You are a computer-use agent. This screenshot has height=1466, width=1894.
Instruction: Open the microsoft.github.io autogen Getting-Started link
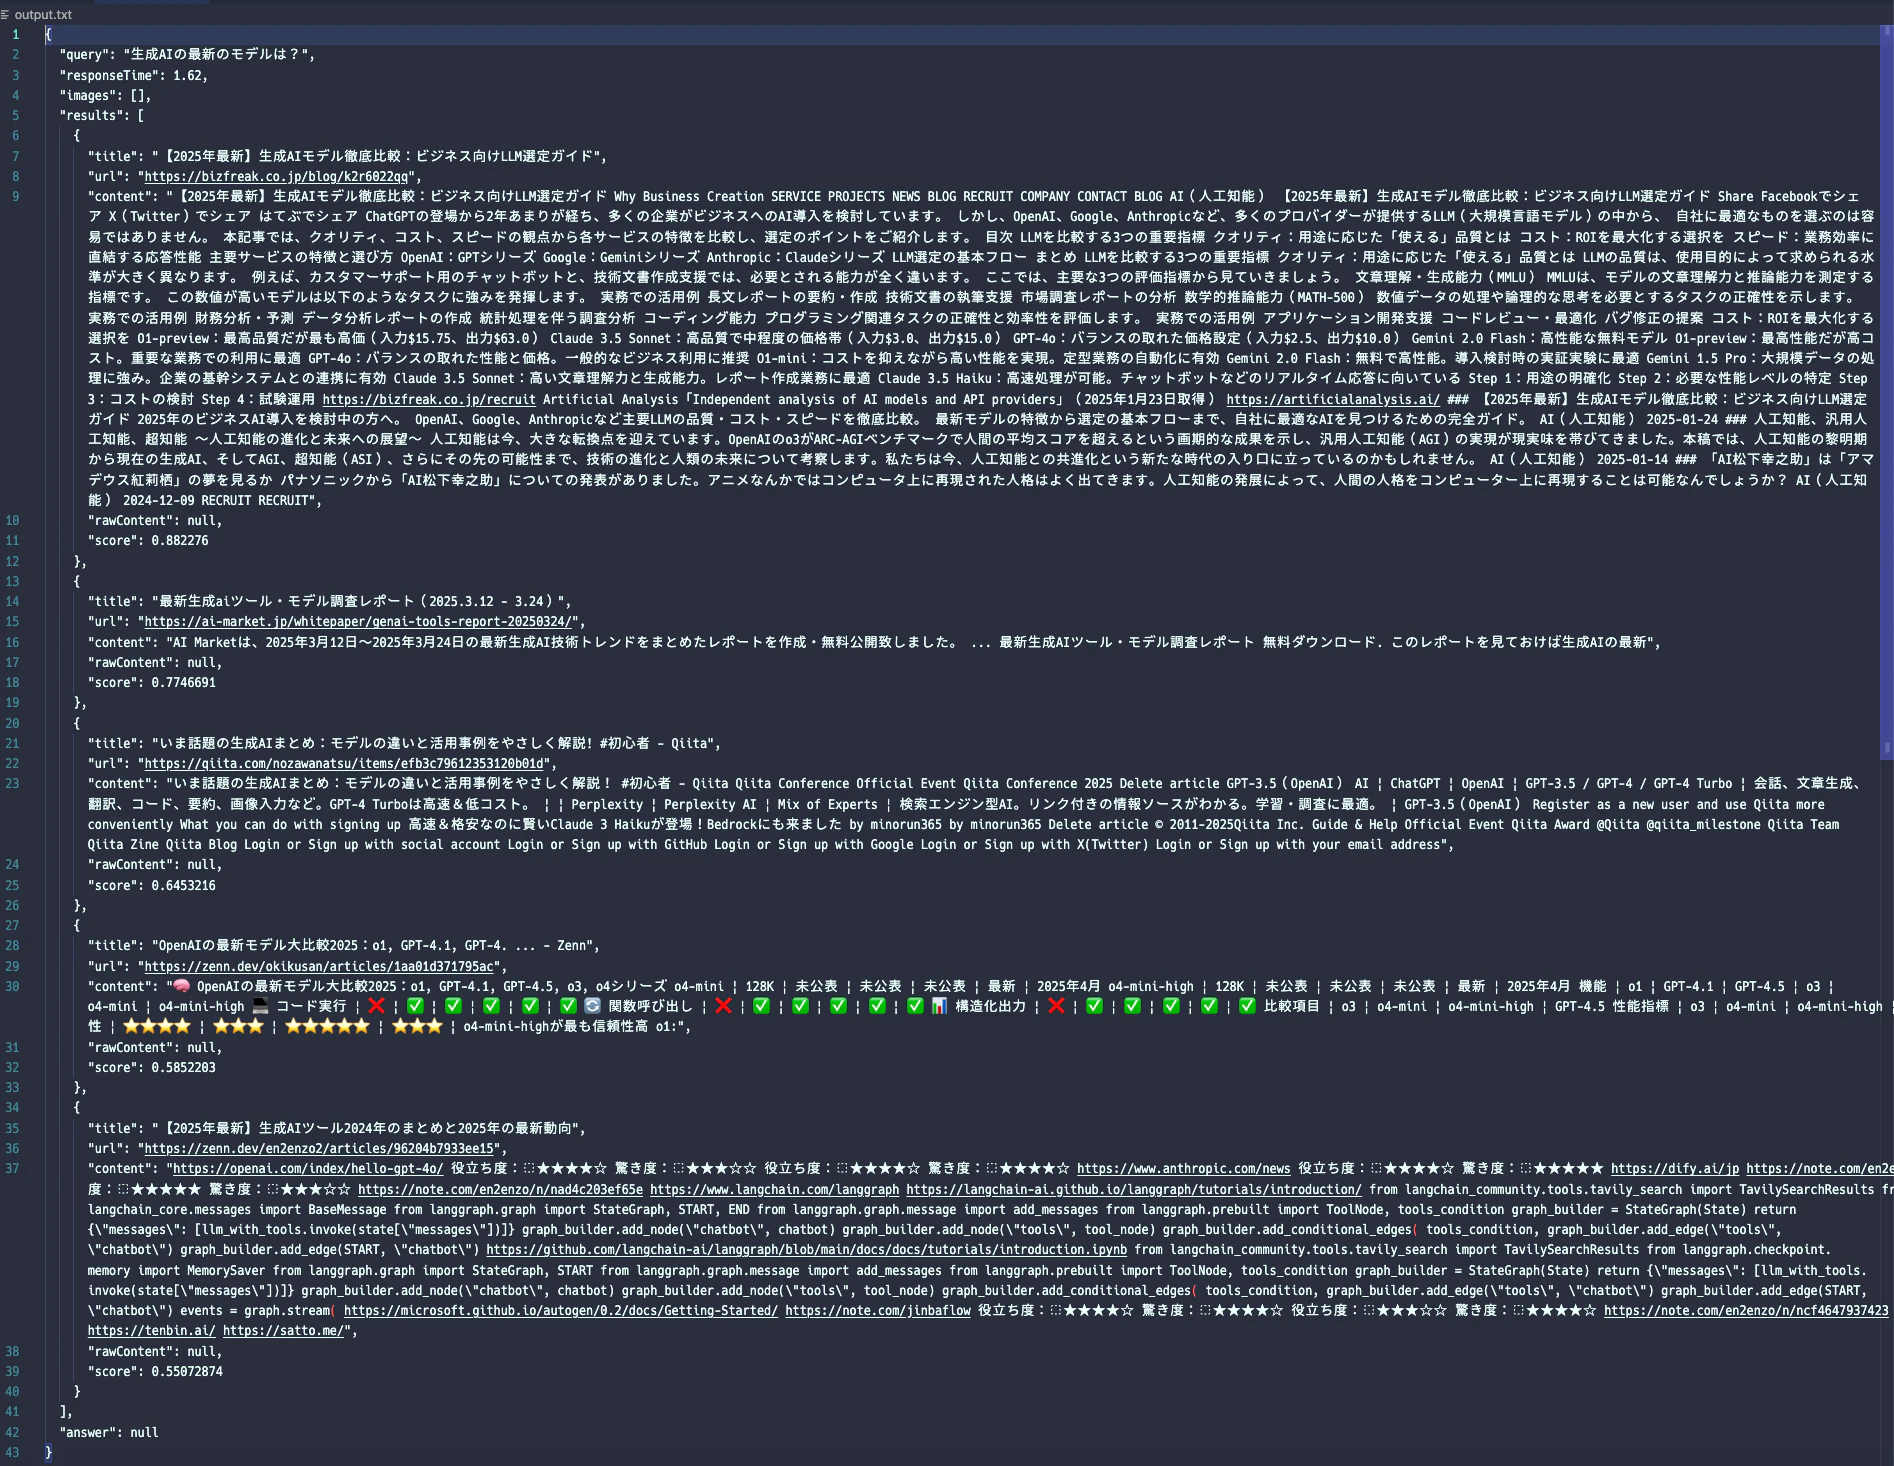(561, 1311)
